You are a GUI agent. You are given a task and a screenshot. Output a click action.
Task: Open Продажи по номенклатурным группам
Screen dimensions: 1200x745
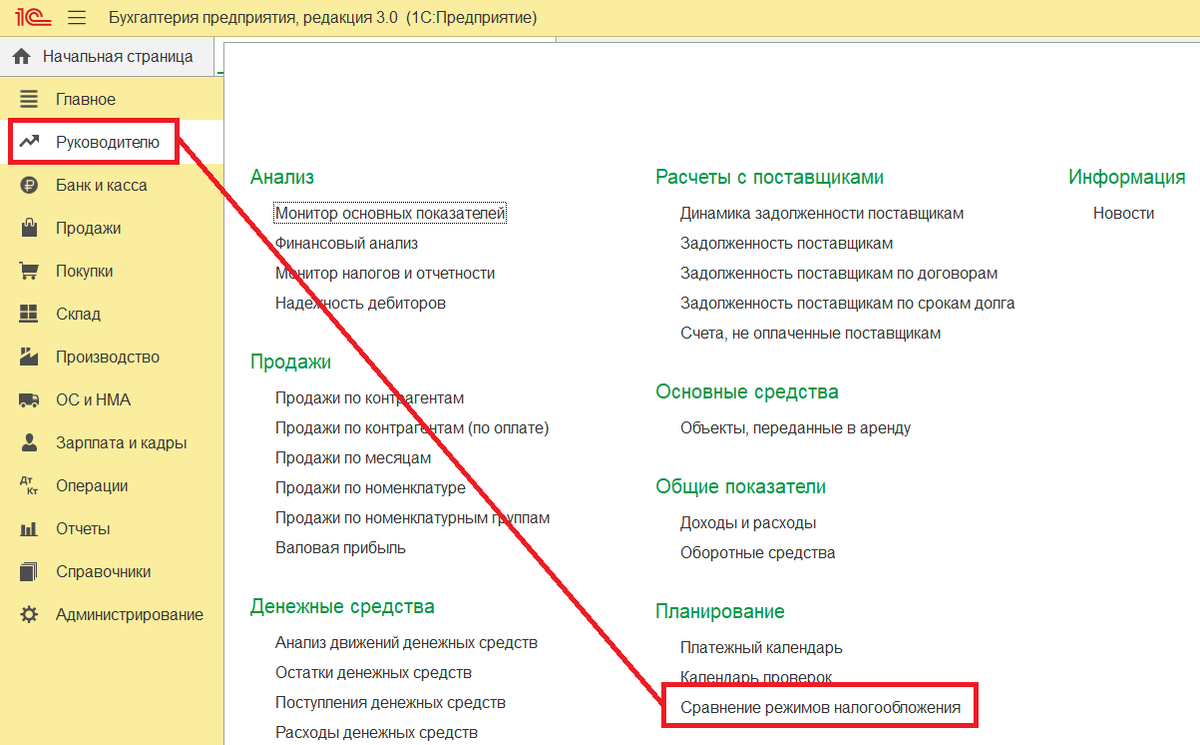tap(412, 518)
